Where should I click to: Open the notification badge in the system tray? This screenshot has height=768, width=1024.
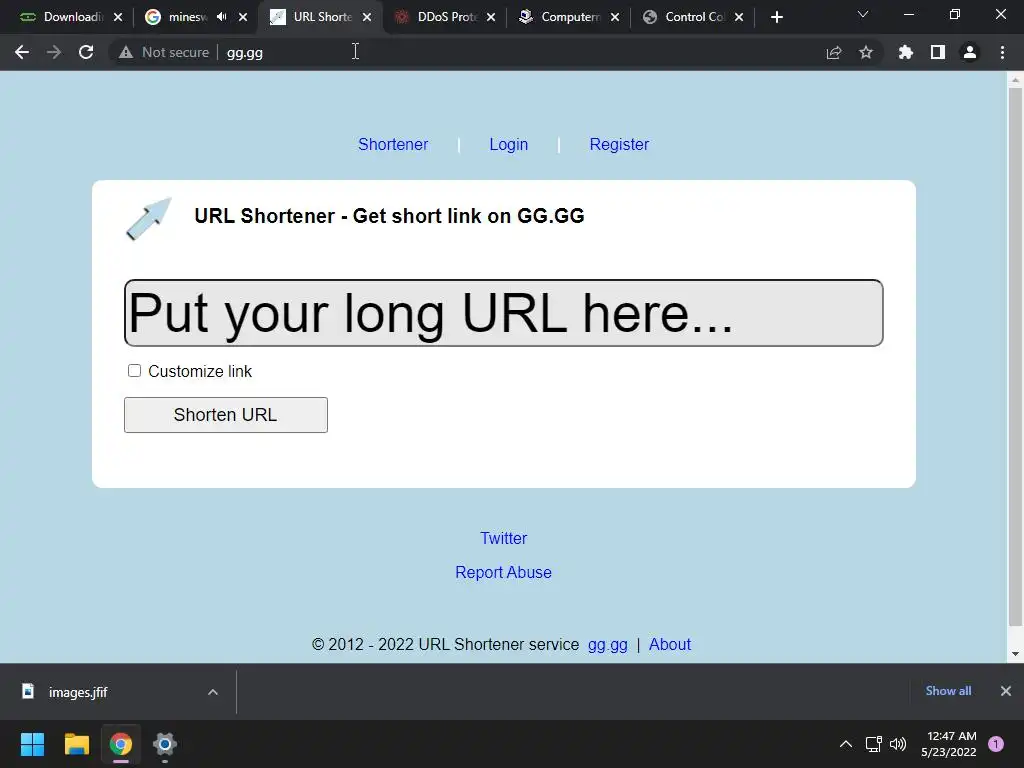click(x=996, y=744)
